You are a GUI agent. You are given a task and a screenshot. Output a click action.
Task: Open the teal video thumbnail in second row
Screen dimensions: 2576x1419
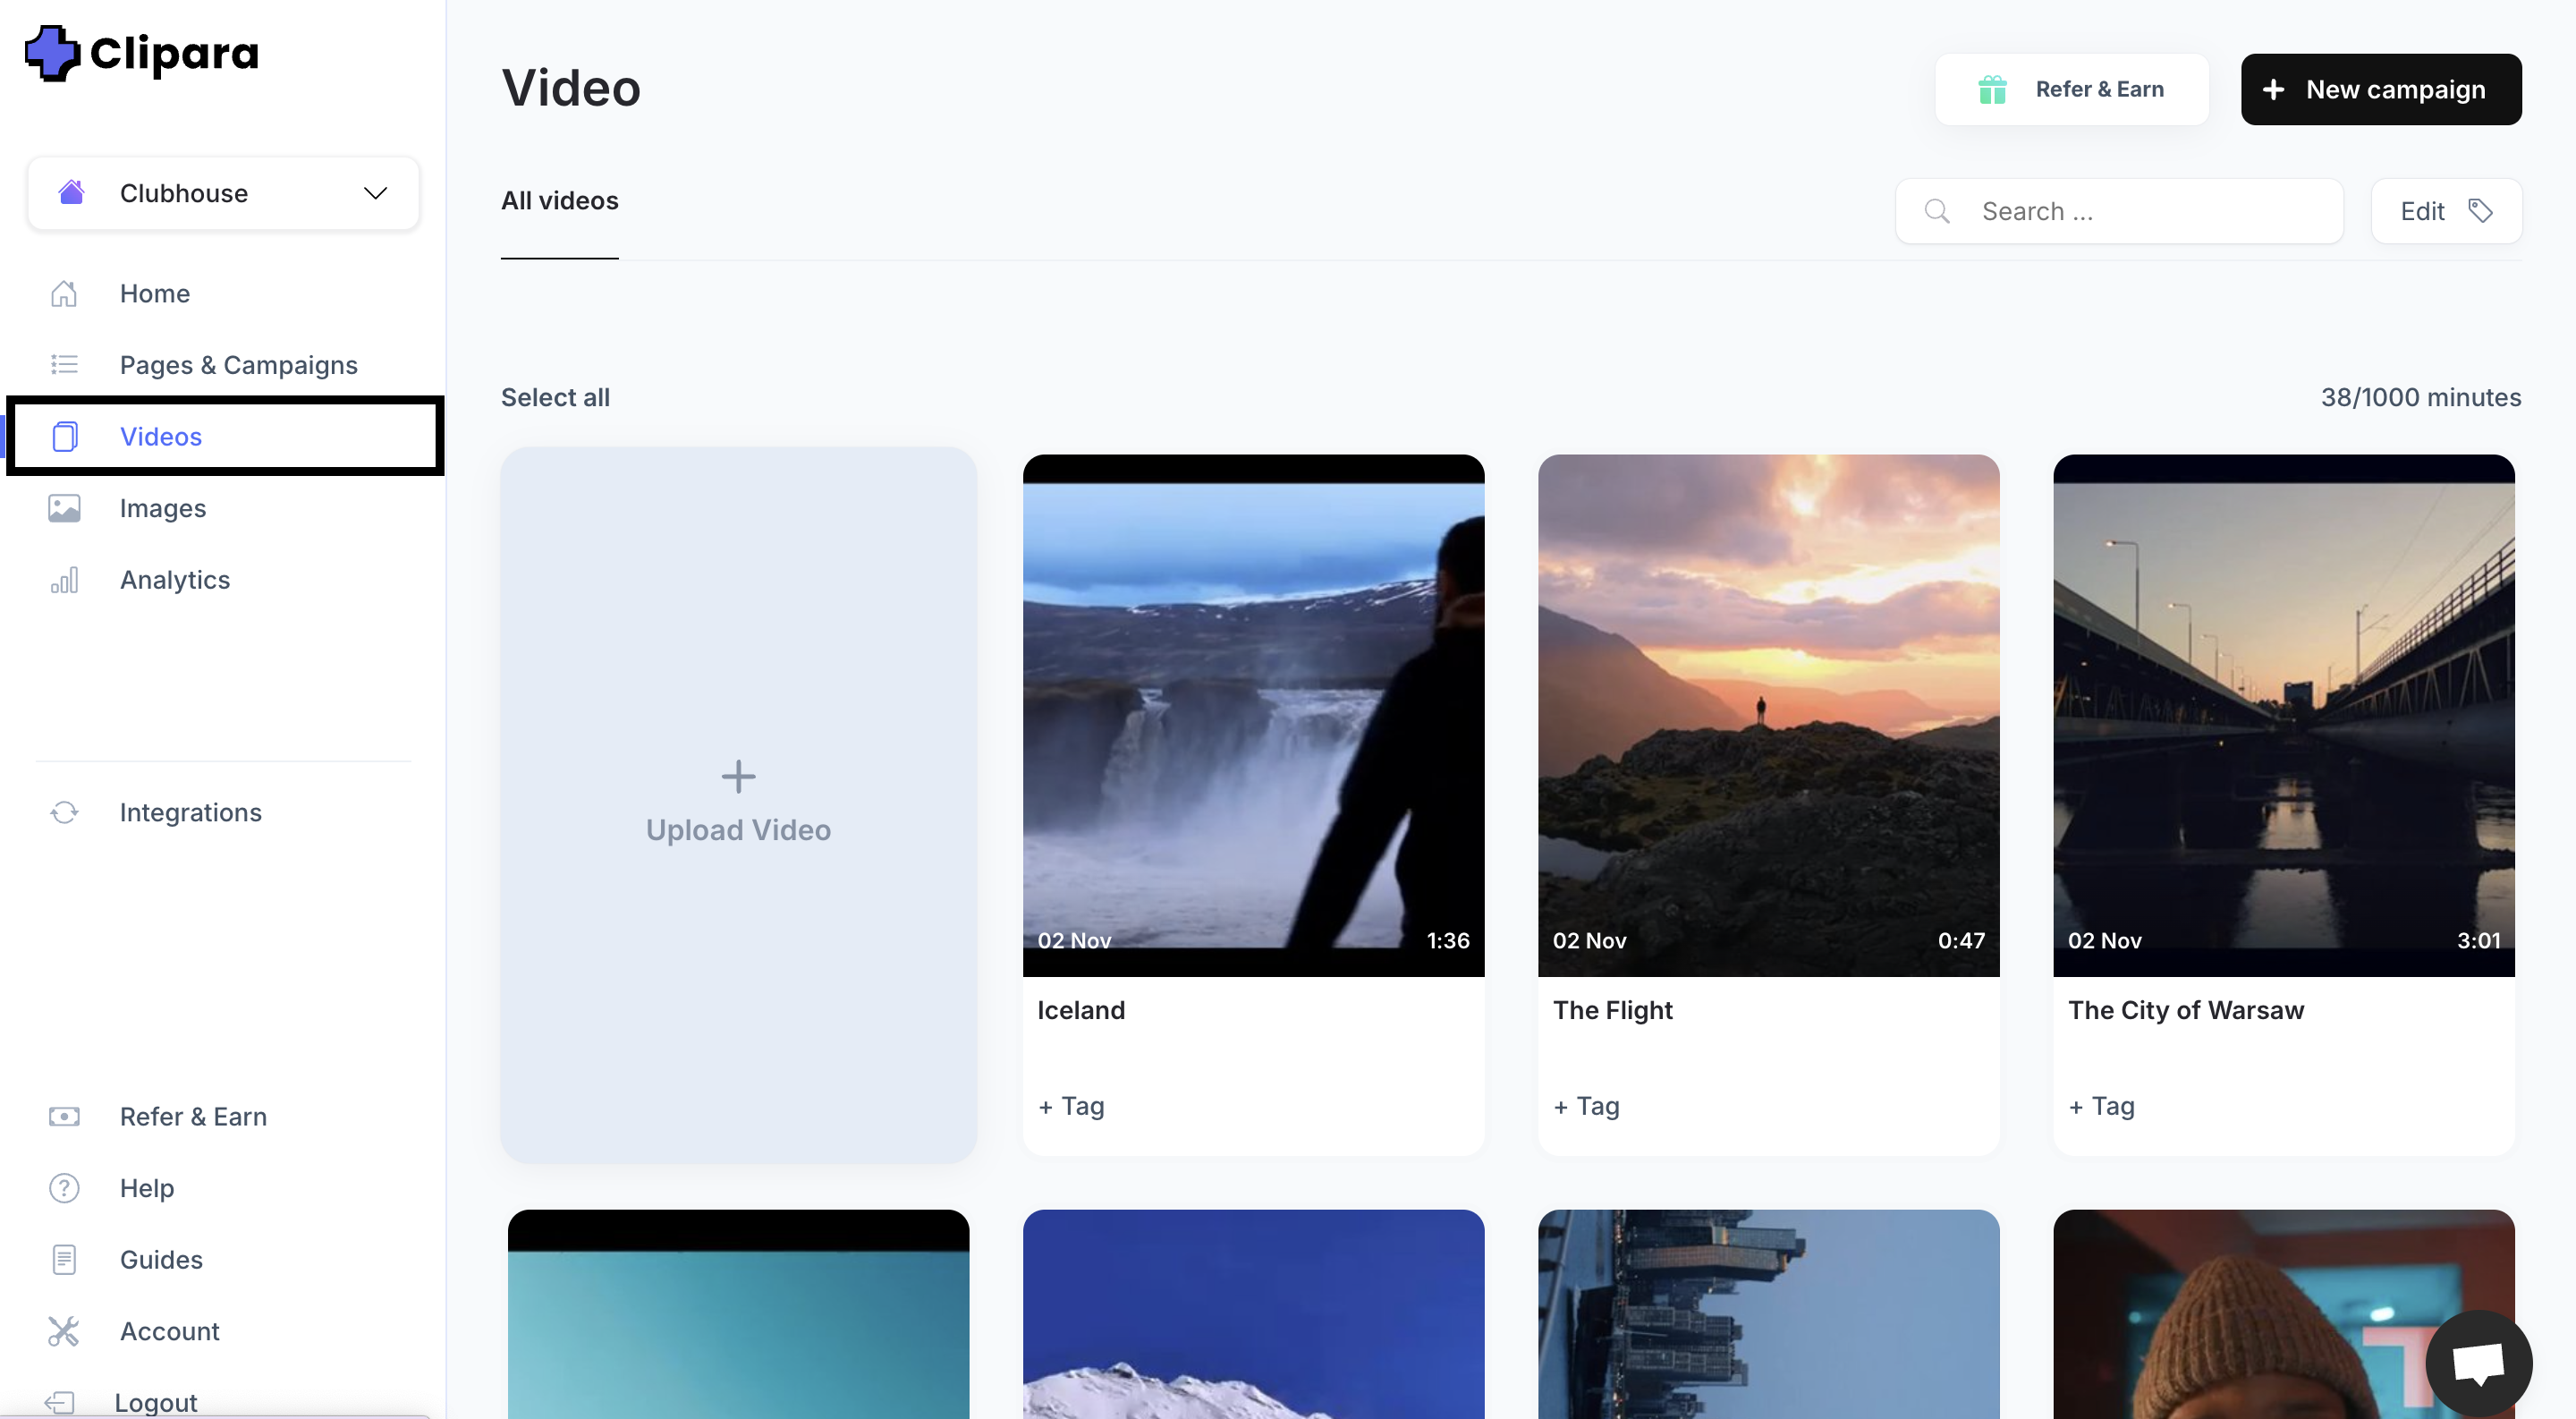[738, 1314]
